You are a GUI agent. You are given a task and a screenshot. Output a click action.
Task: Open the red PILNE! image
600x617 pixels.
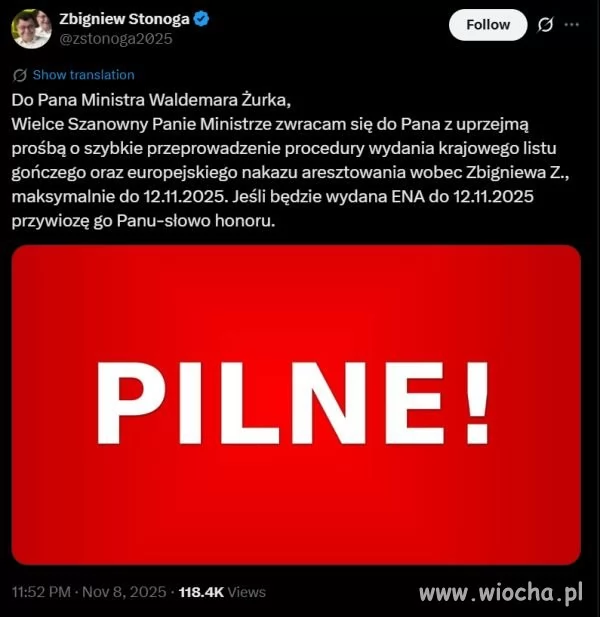pos(296,405)
